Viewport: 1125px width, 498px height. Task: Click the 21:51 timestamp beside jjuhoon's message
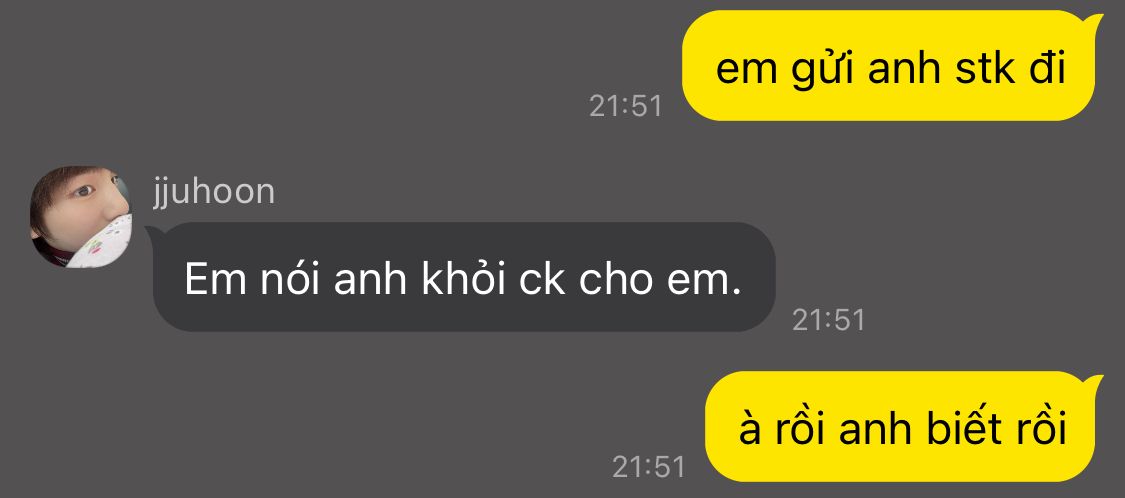click(829, 320)
